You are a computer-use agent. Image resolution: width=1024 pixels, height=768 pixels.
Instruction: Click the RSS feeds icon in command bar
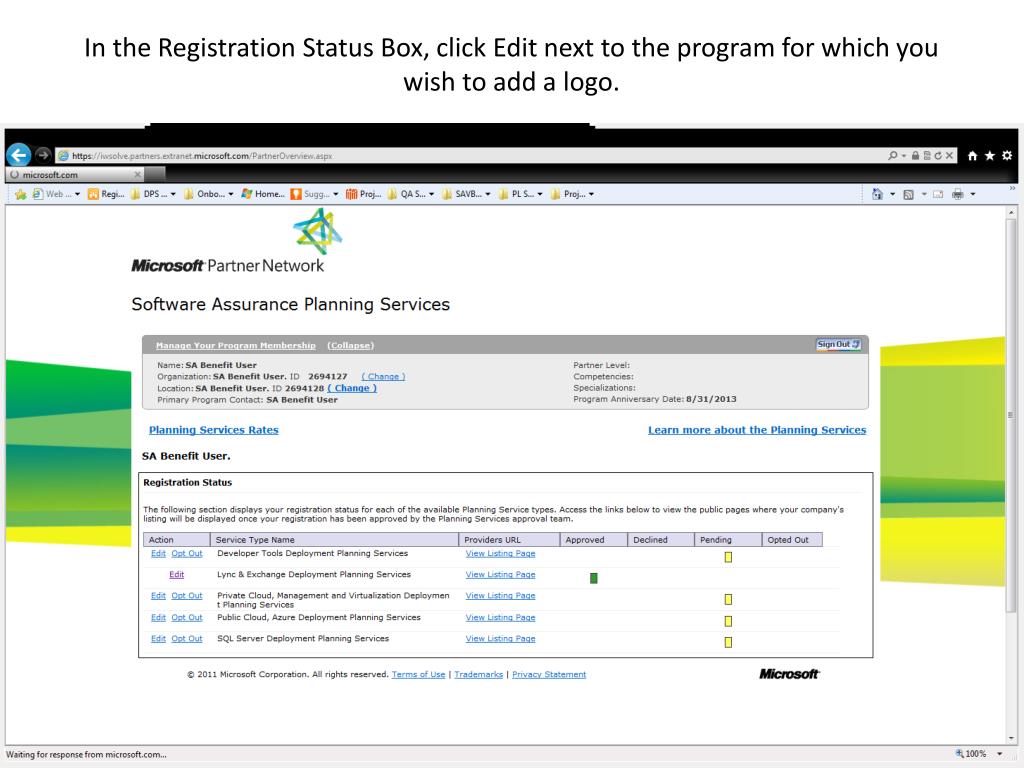[x=908, y=194]
